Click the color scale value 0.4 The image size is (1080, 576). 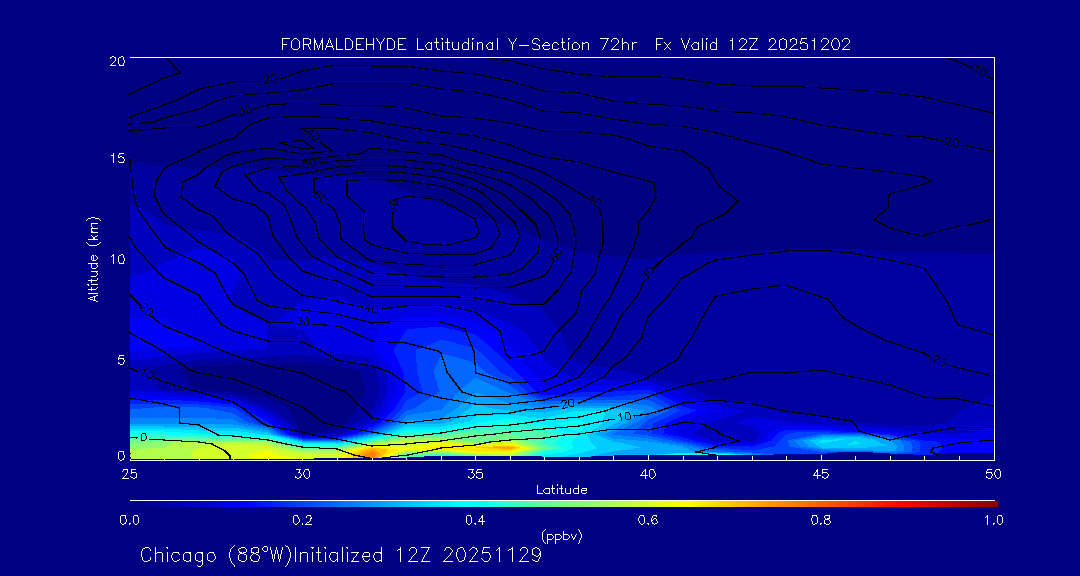pyautogui.click(x=475, y=520)
